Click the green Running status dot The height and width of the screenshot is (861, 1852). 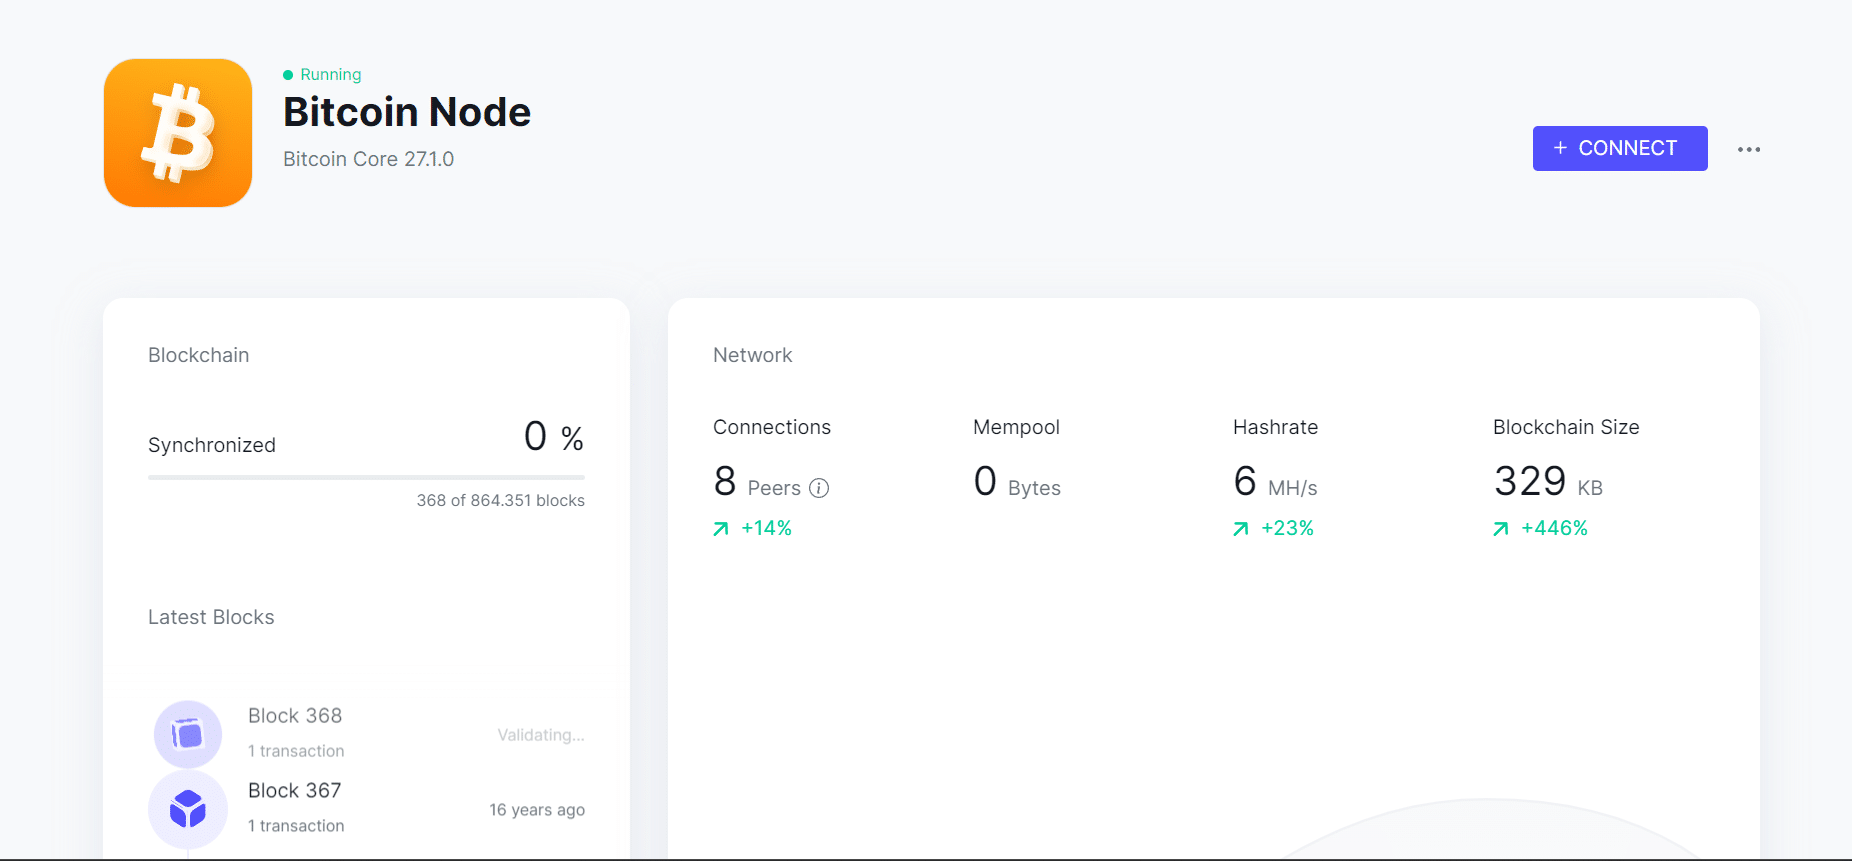tap(288, 75)
